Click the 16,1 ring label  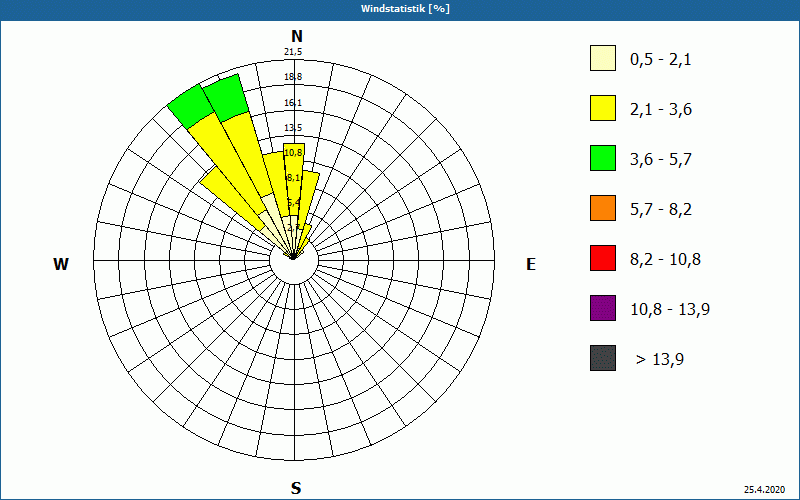pos(293,103)
